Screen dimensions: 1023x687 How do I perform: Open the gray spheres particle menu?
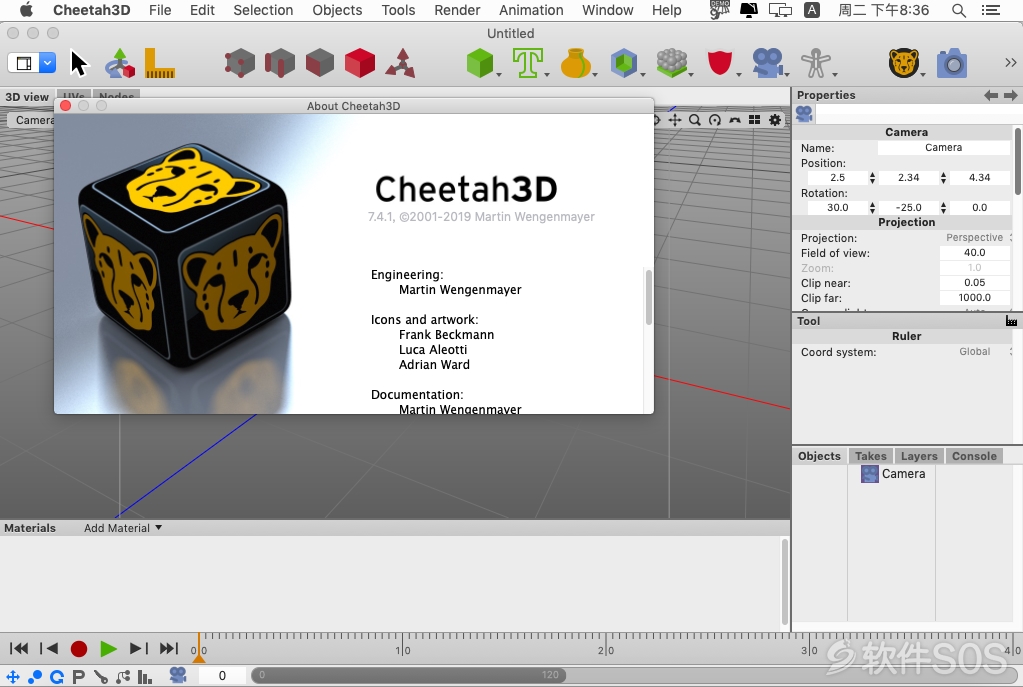(674, 63)
